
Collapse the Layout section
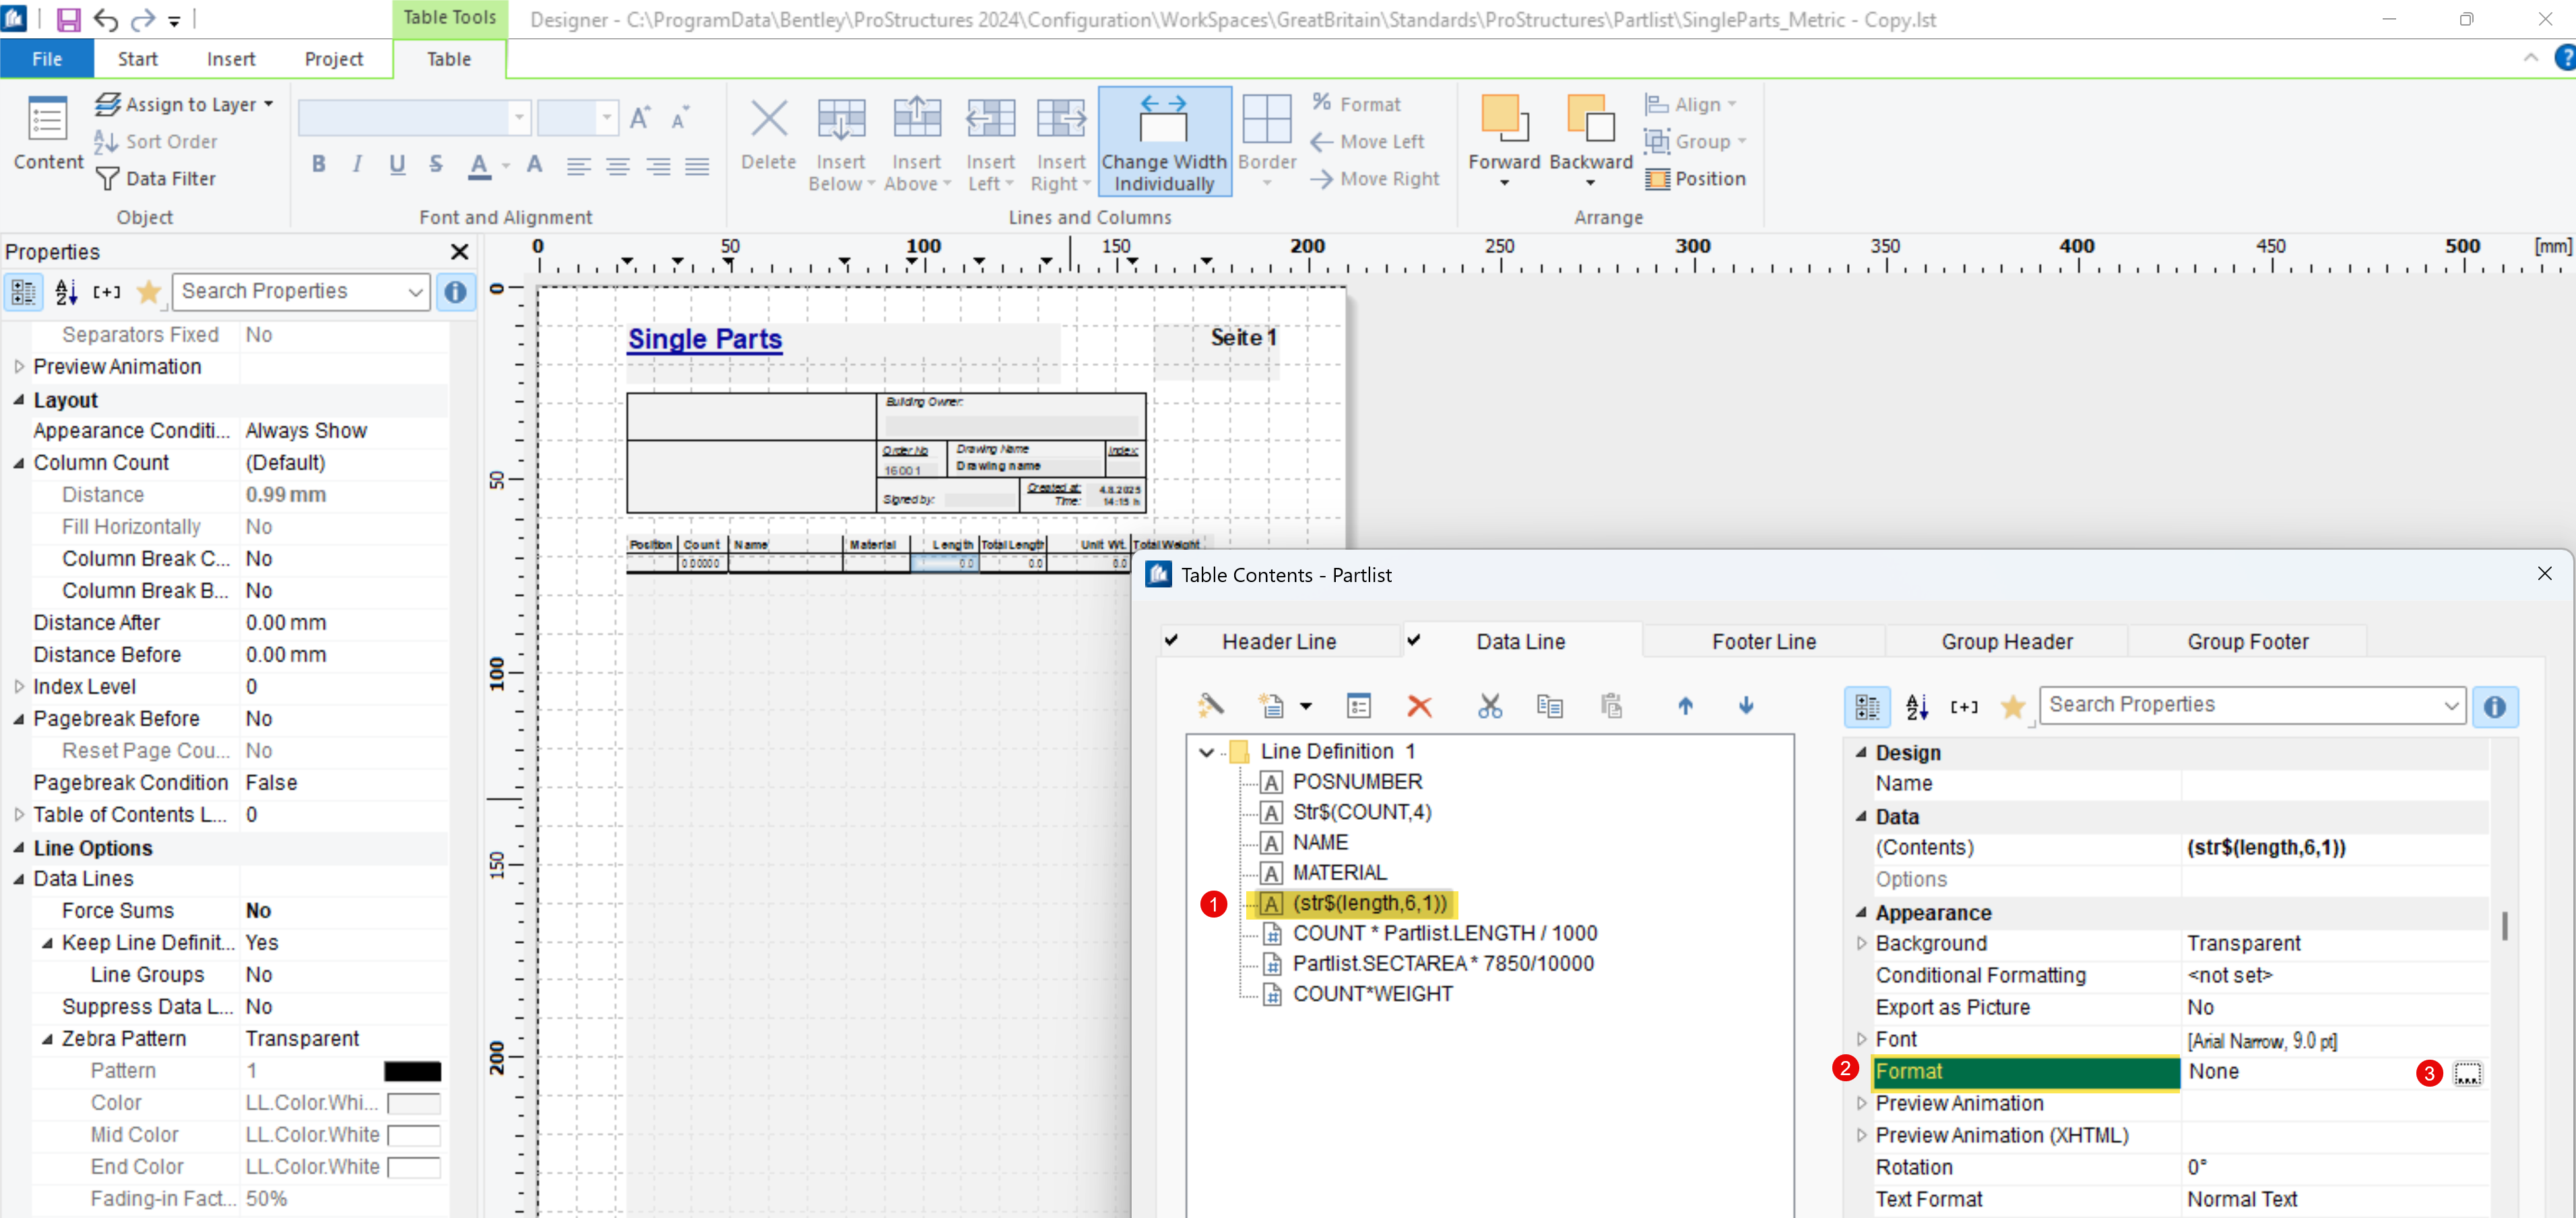[18, 400]
